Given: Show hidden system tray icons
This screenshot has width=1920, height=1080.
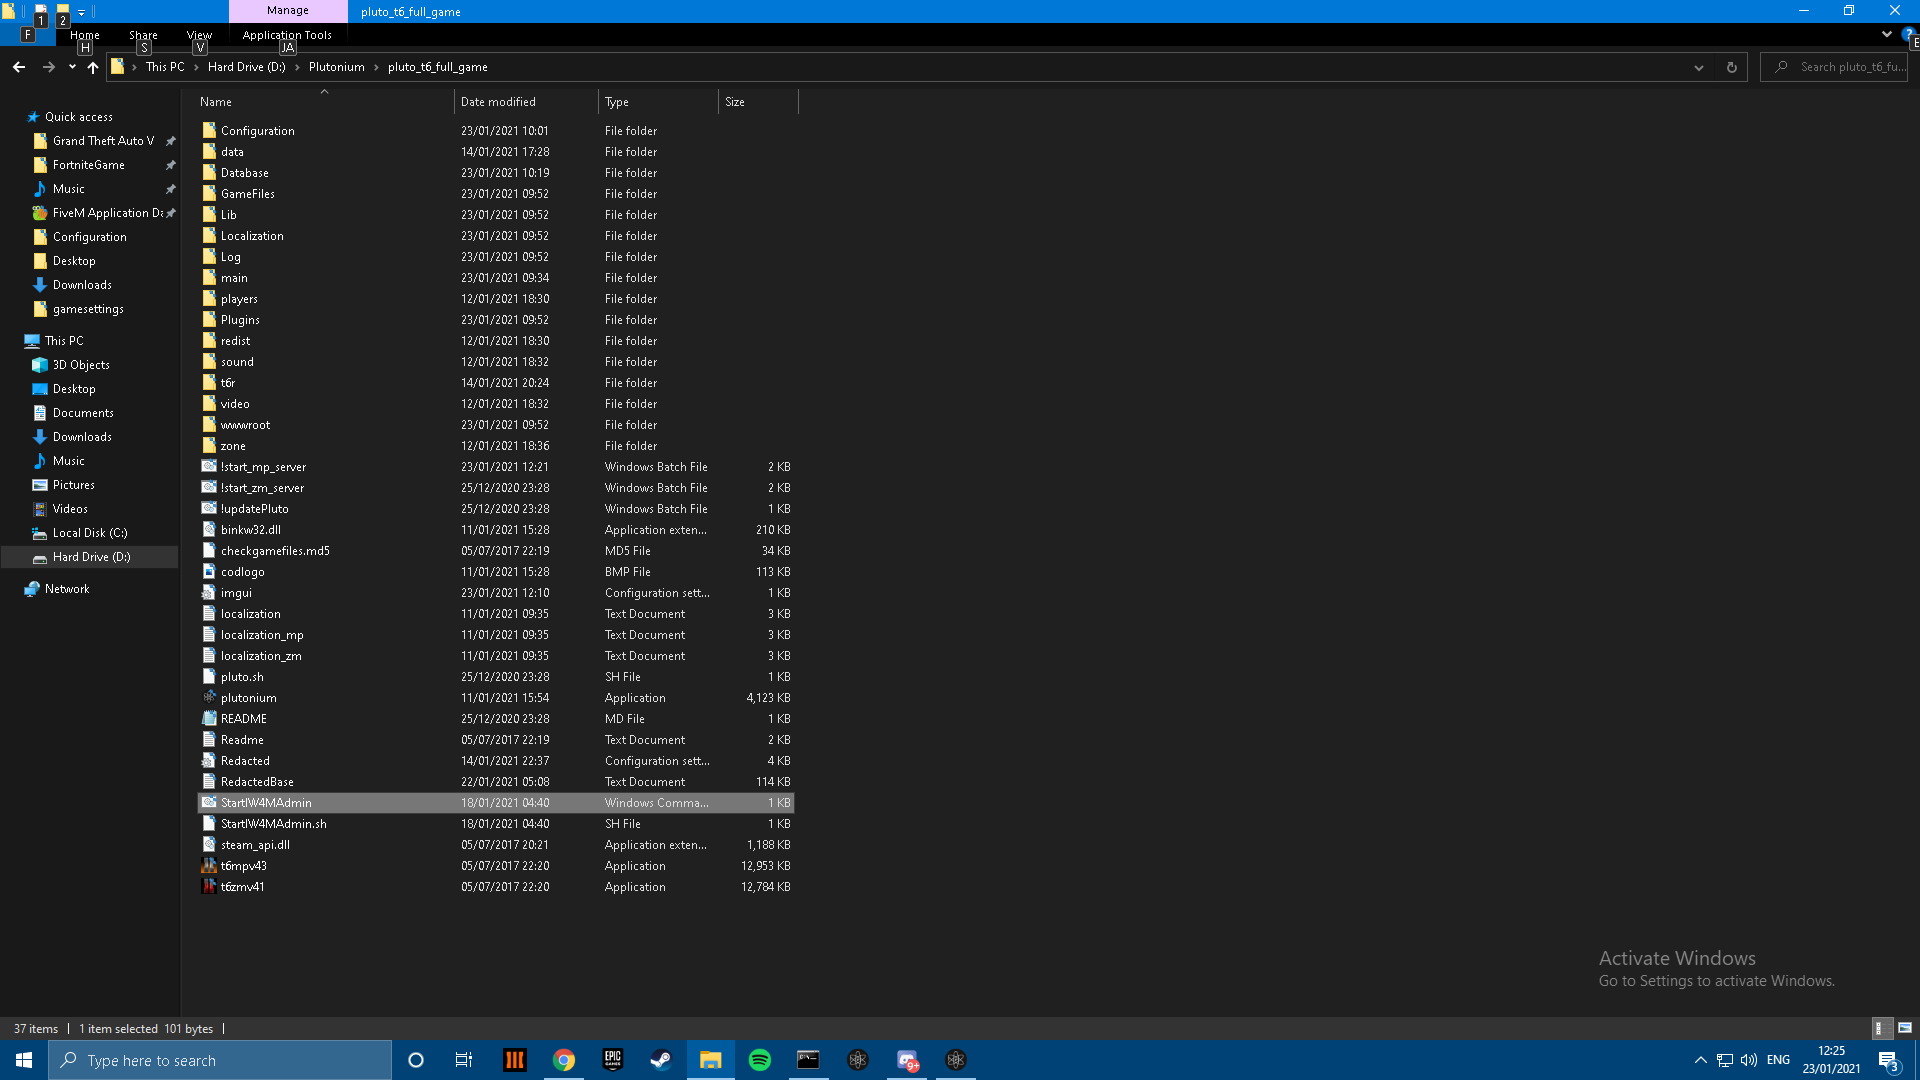Looking at the screenshot, I should click(1700, 1060).
